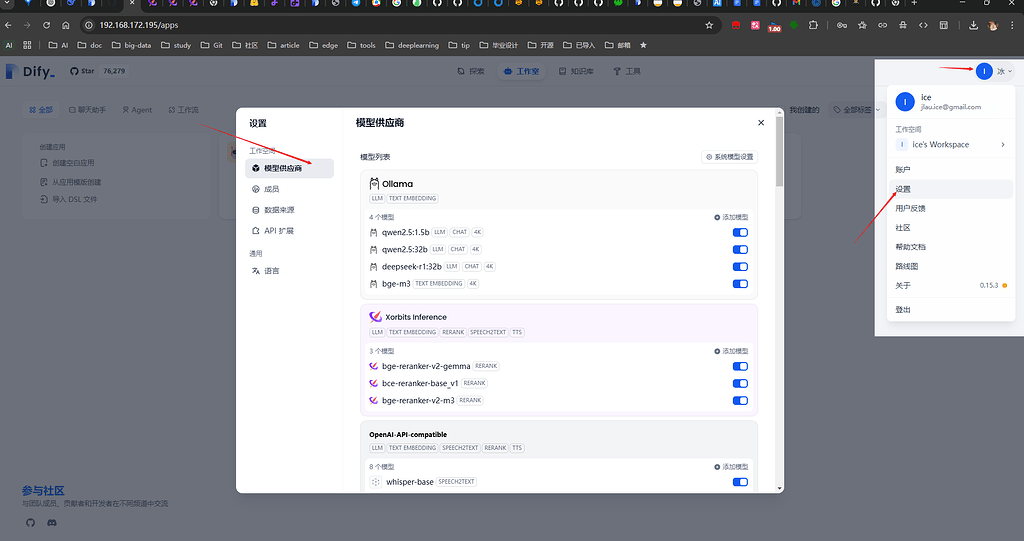Click the Discord icon in community footer
Image resolution: width=1024 pixels, height=541 pixels.
pos(52,523)
